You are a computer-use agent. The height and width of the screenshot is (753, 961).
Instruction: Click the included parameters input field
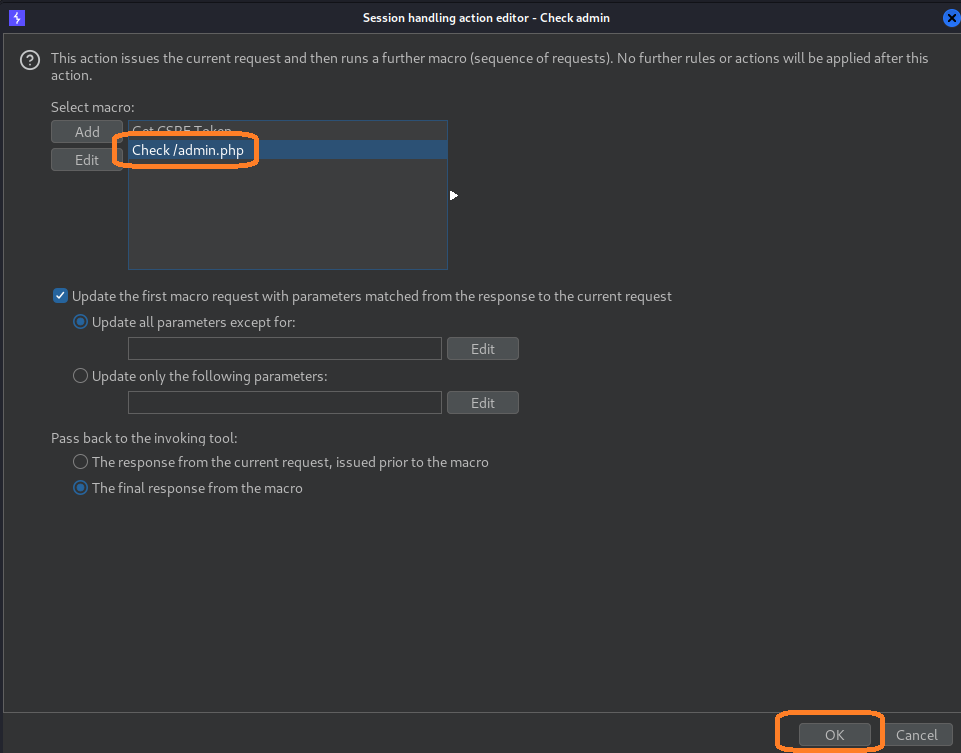coord(284,402)
